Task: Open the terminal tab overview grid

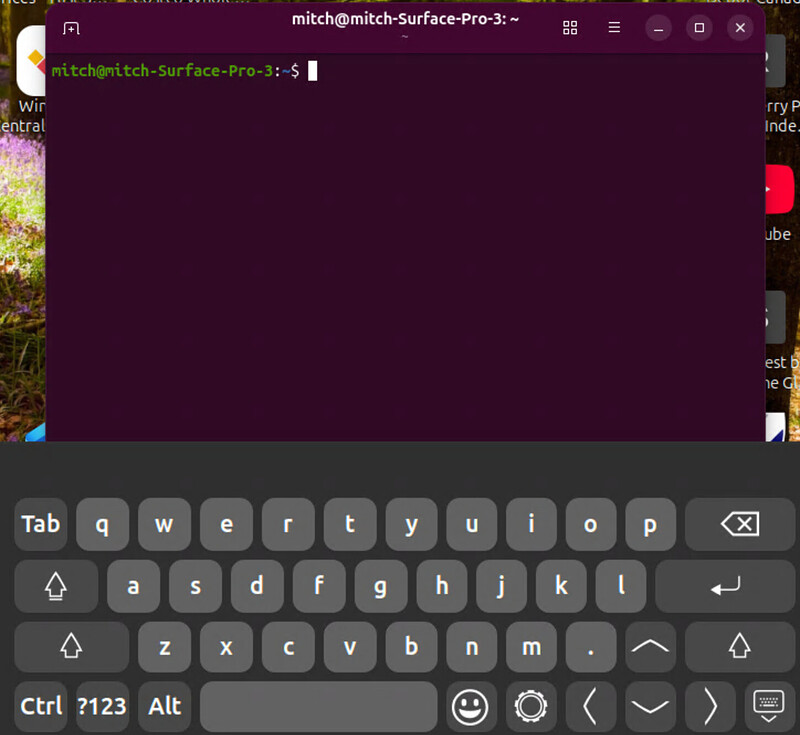Action: (x=570, y=28)
